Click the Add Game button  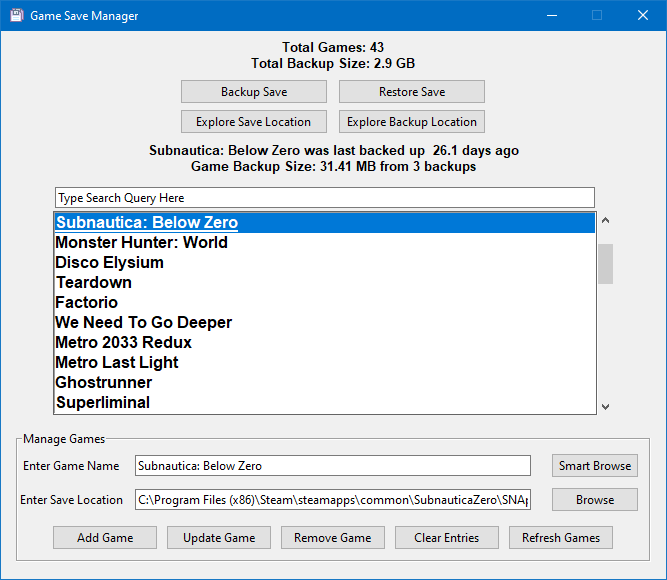(105, 538)
